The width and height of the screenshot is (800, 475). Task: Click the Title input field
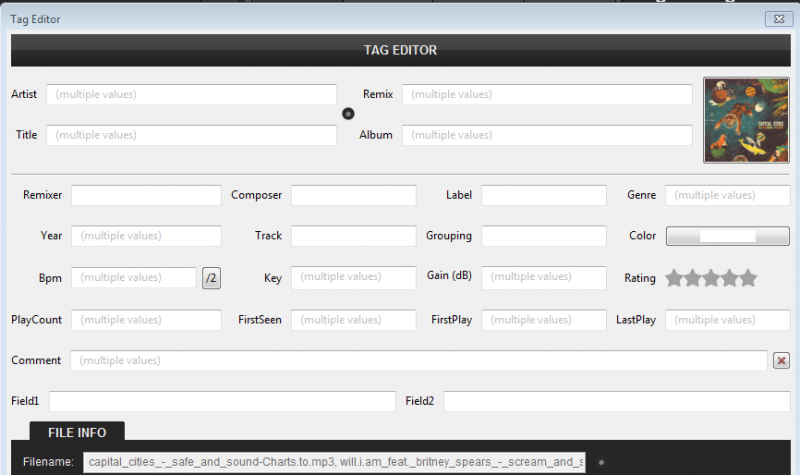(191, 135)
